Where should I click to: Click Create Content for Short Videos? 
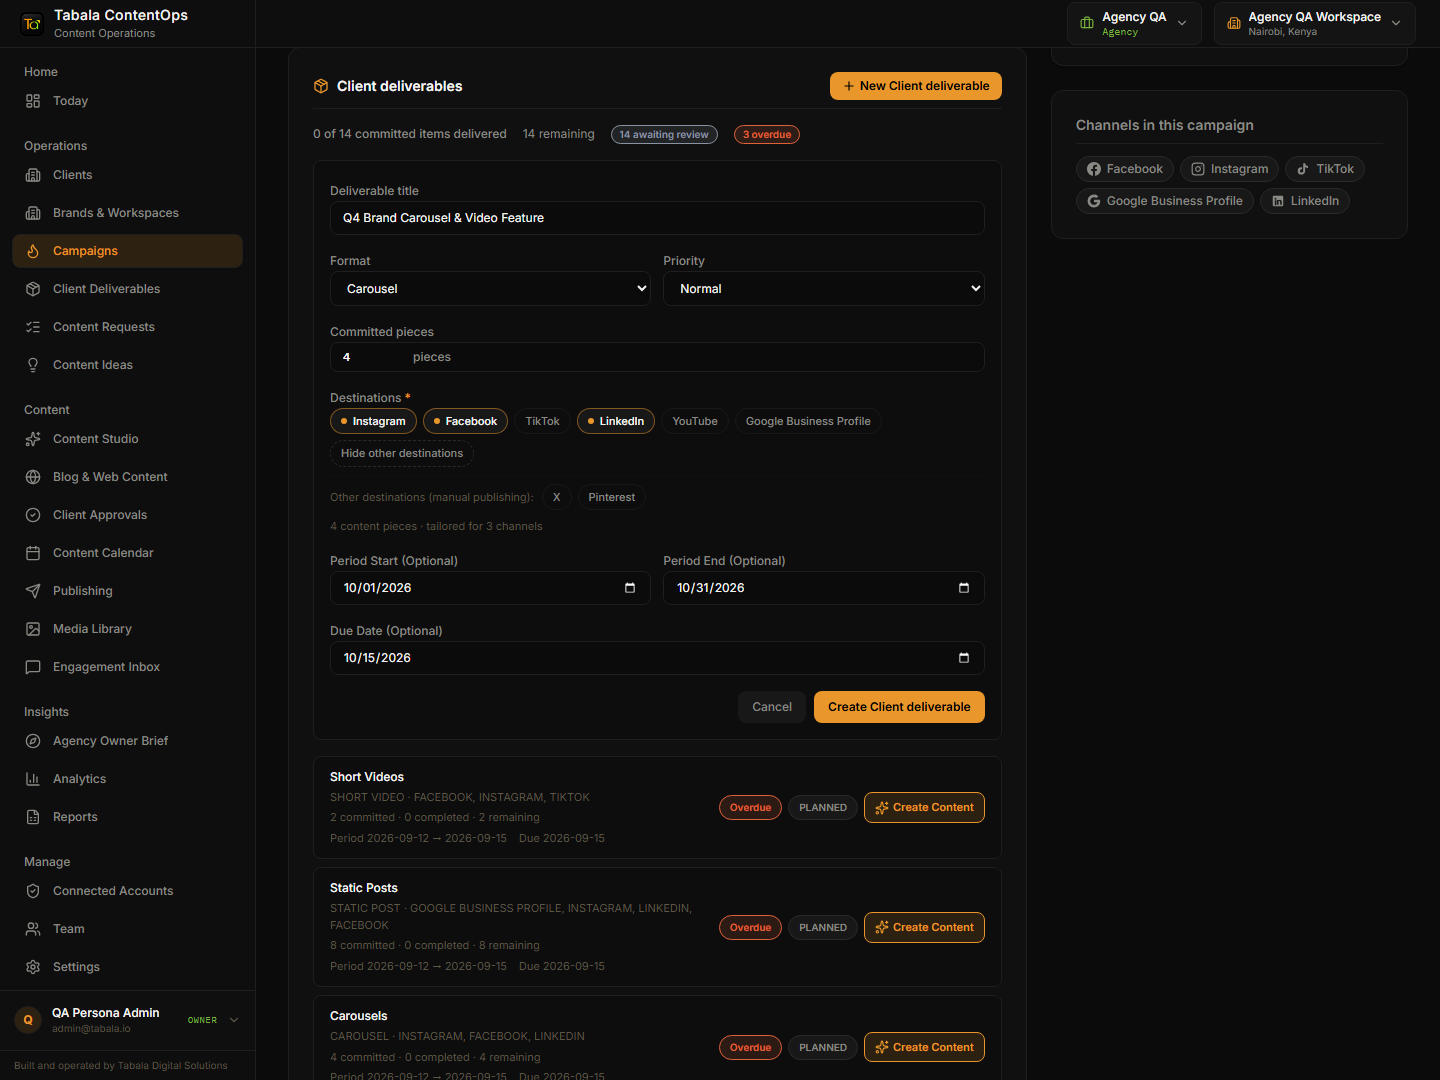924,807
